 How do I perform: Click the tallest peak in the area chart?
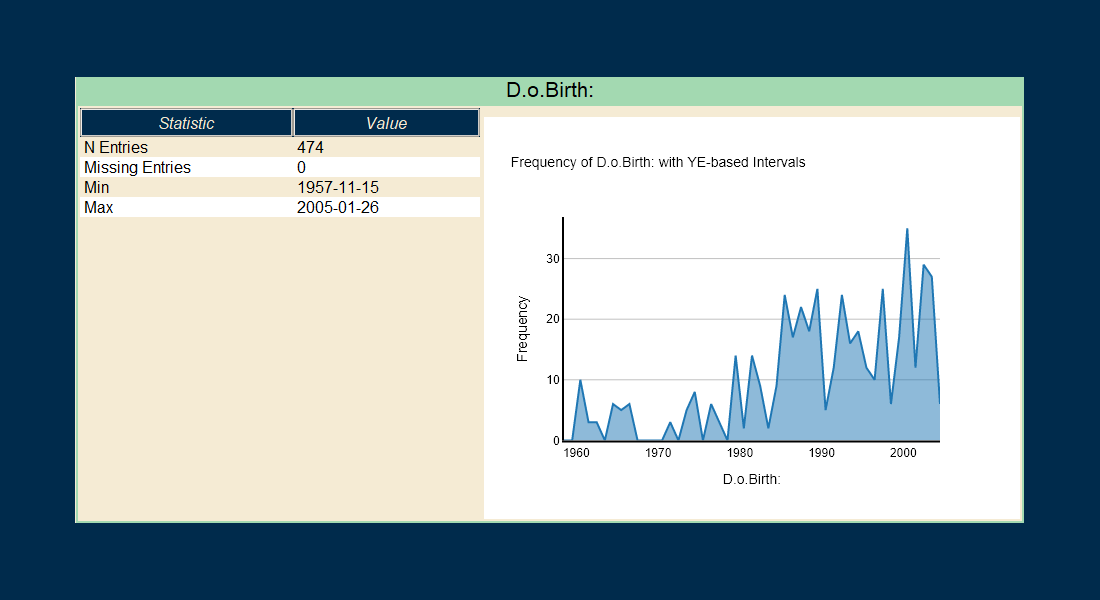tap(907, 230)
